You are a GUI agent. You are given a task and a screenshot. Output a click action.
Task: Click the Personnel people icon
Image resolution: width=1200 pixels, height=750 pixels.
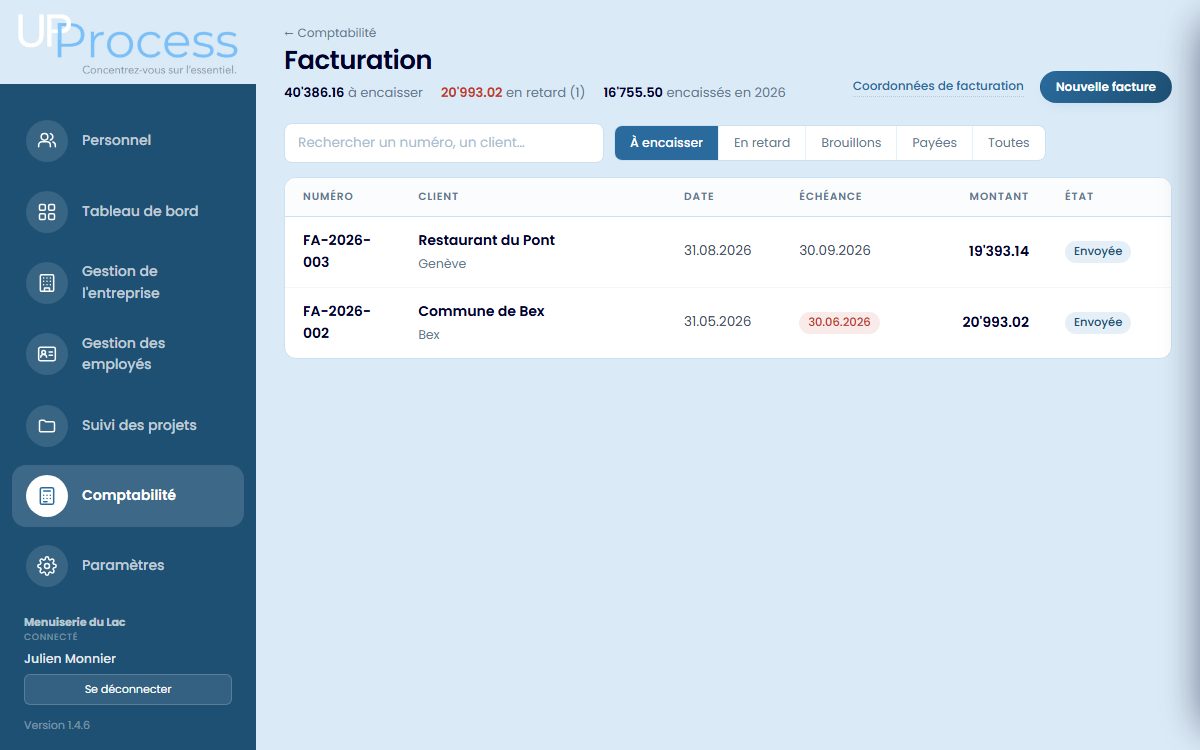47,140
